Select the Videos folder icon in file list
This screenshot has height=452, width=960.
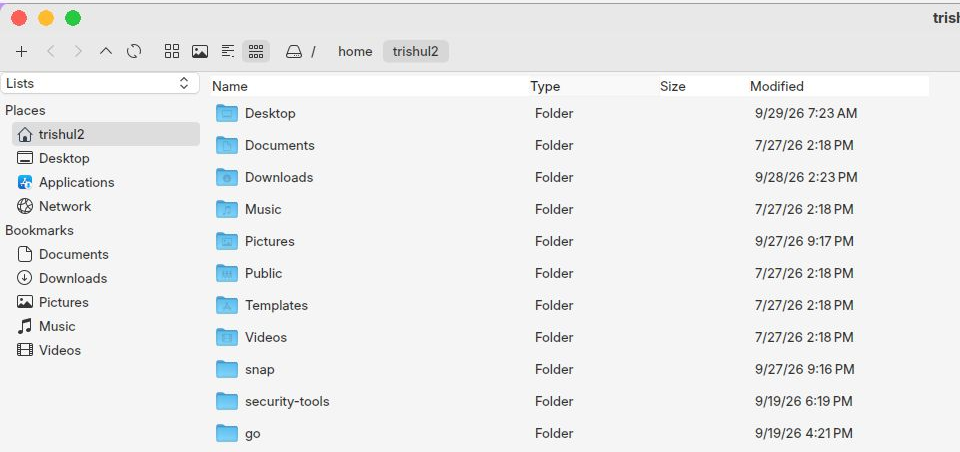pos(227,337)
